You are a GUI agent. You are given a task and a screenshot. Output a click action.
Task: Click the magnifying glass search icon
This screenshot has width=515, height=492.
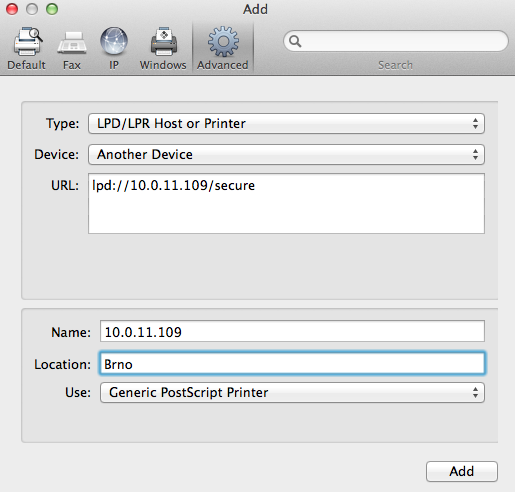(295, 41)
